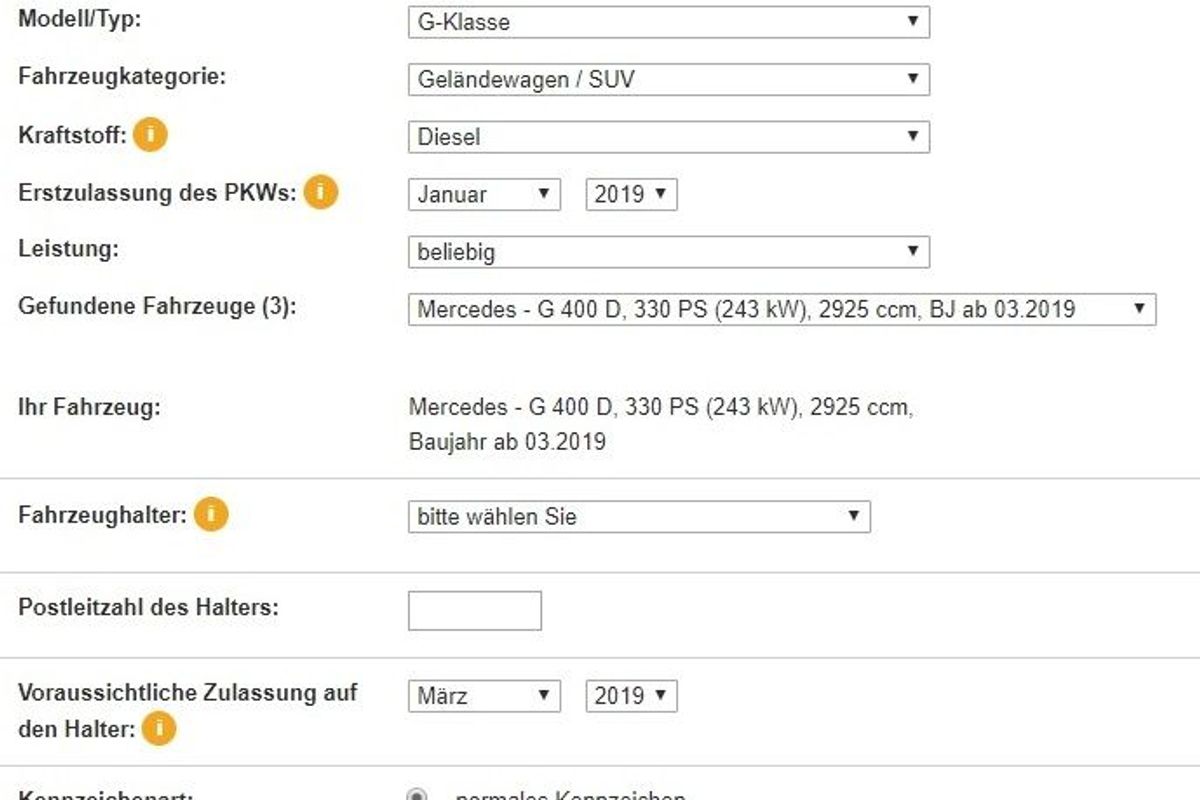Click the 'Gefundene Fahrzeuge (3)' label

157,307
